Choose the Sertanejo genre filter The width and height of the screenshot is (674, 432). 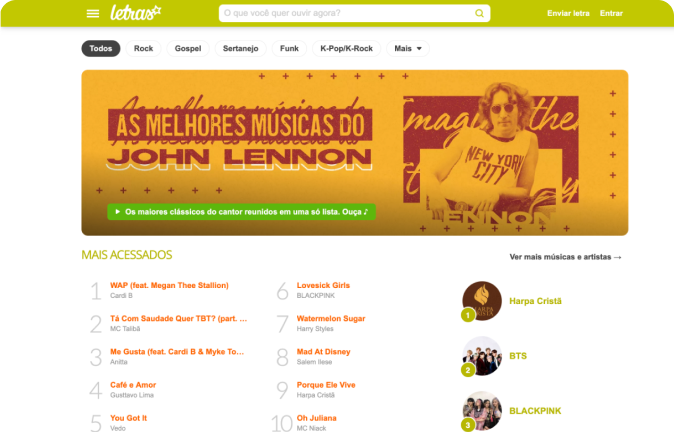240,49
